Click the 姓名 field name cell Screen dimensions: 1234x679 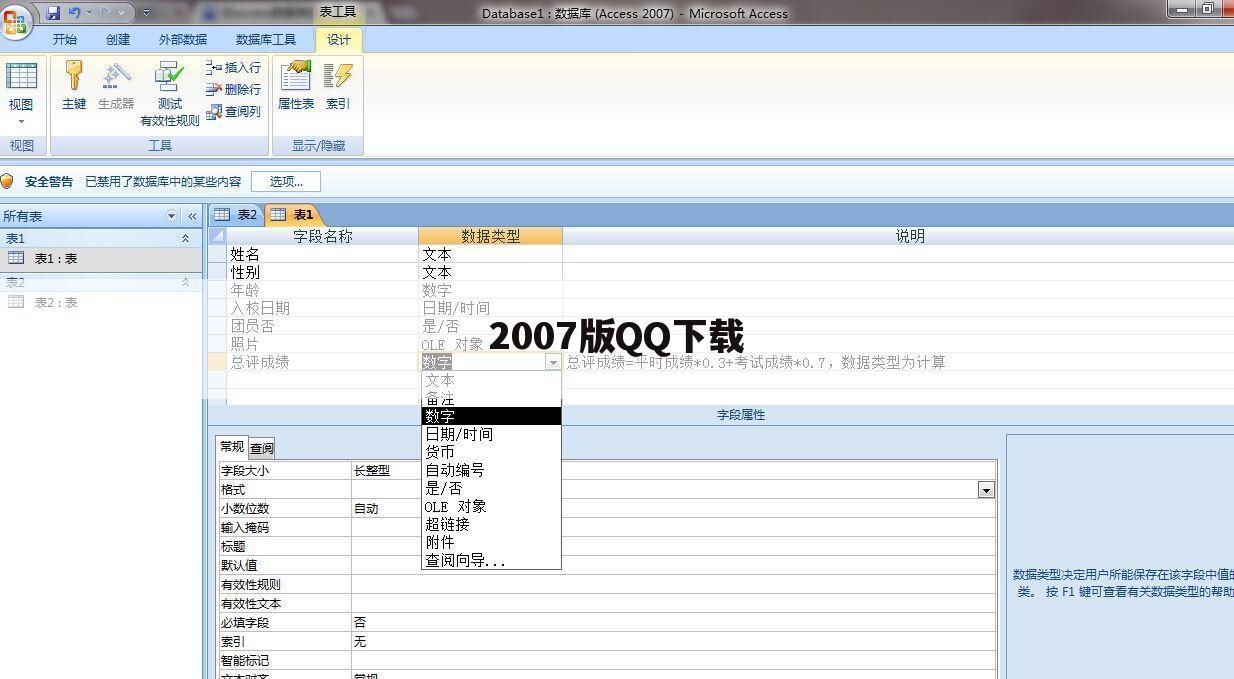click(x=323, y=254)
